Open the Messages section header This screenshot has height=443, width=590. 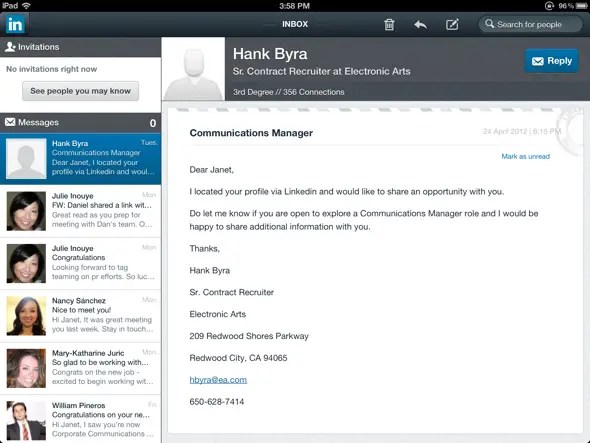coord(81,123)
